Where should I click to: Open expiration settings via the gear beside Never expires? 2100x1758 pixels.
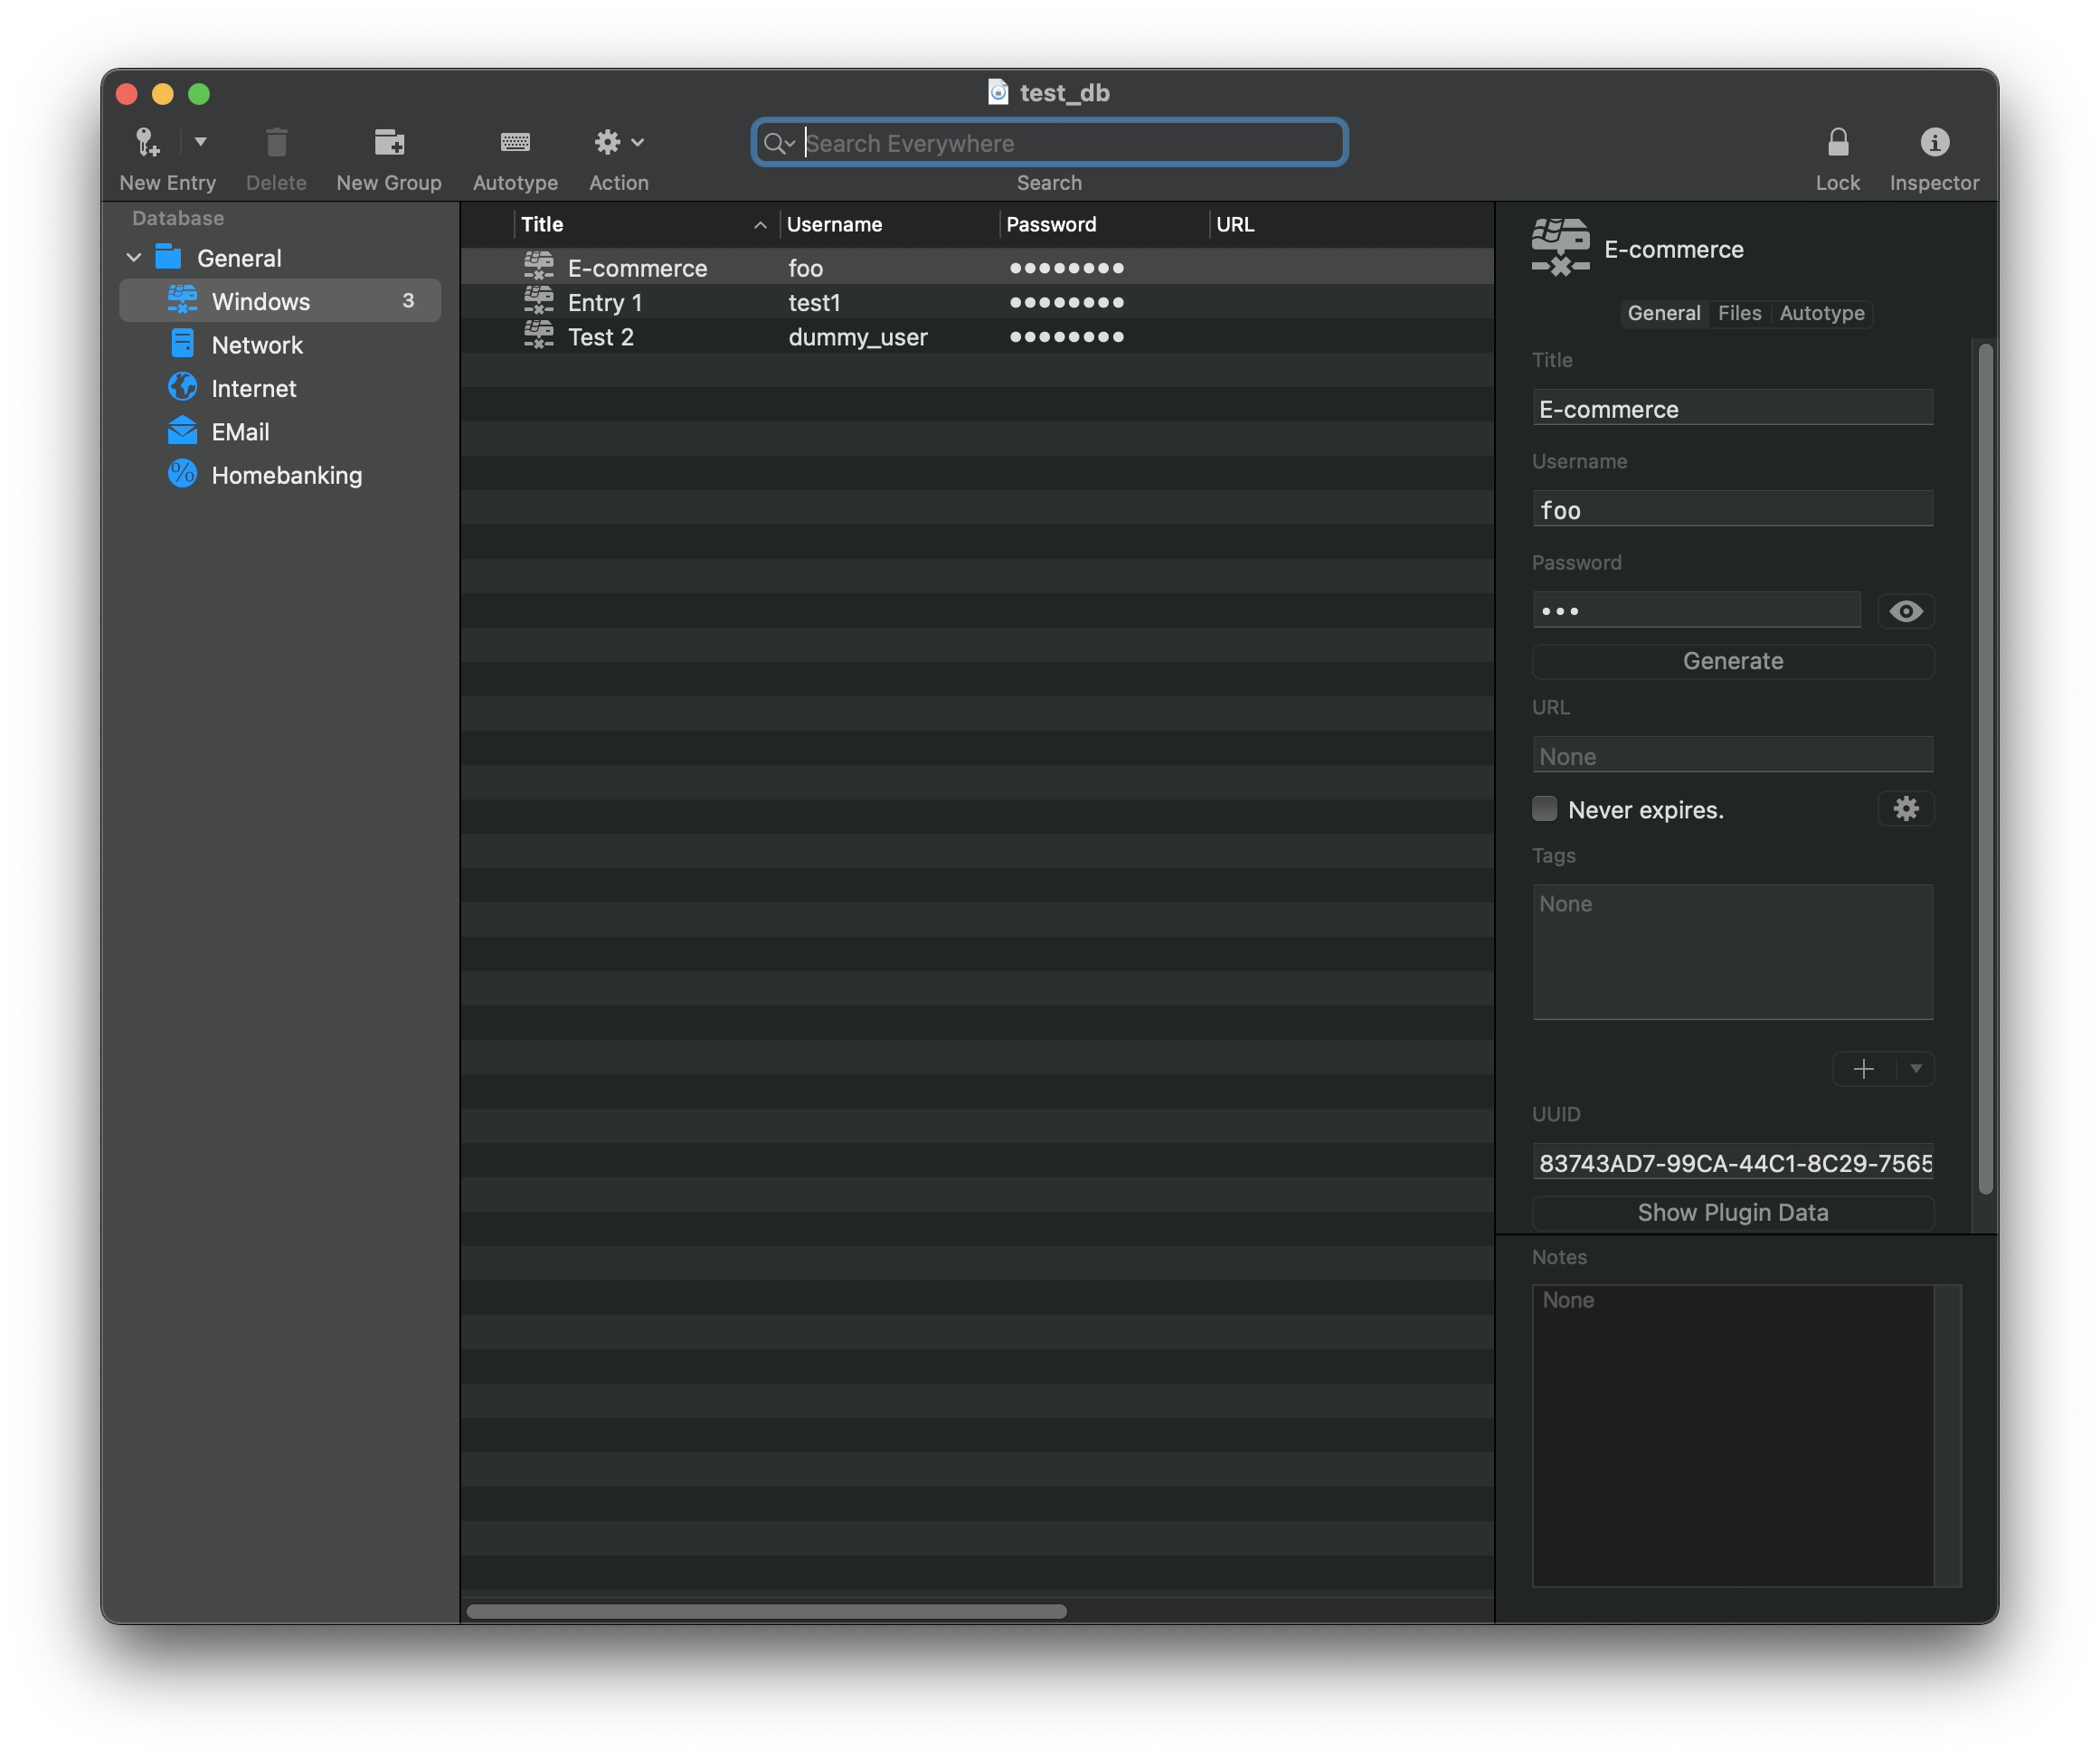(x=1906, y=809)
